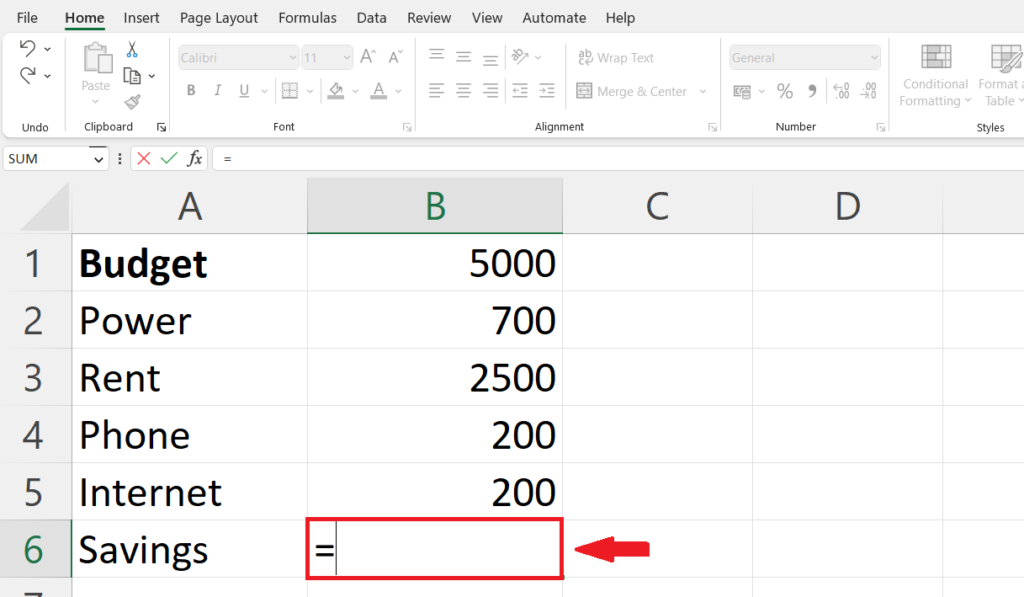Screen dimensions: 1024x597
Task: Toggle Italic formatting
Action: pyautogui.click(x=217, y=90)
